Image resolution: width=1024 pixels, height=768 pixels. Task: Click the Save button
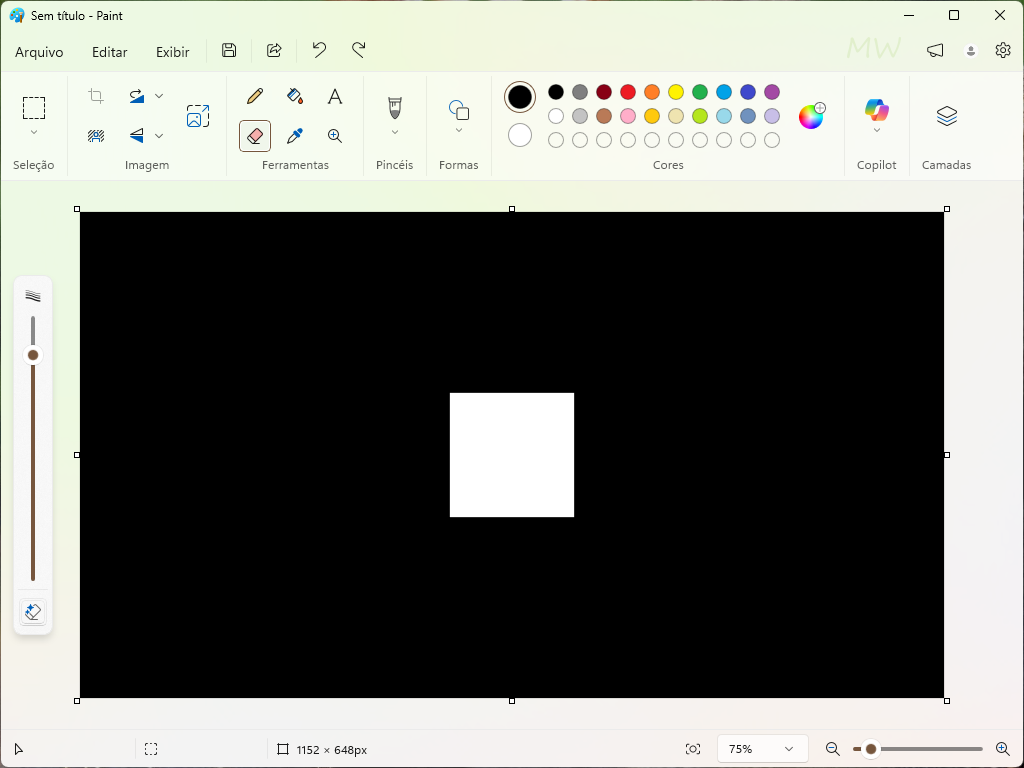click(x=228, y=50)
